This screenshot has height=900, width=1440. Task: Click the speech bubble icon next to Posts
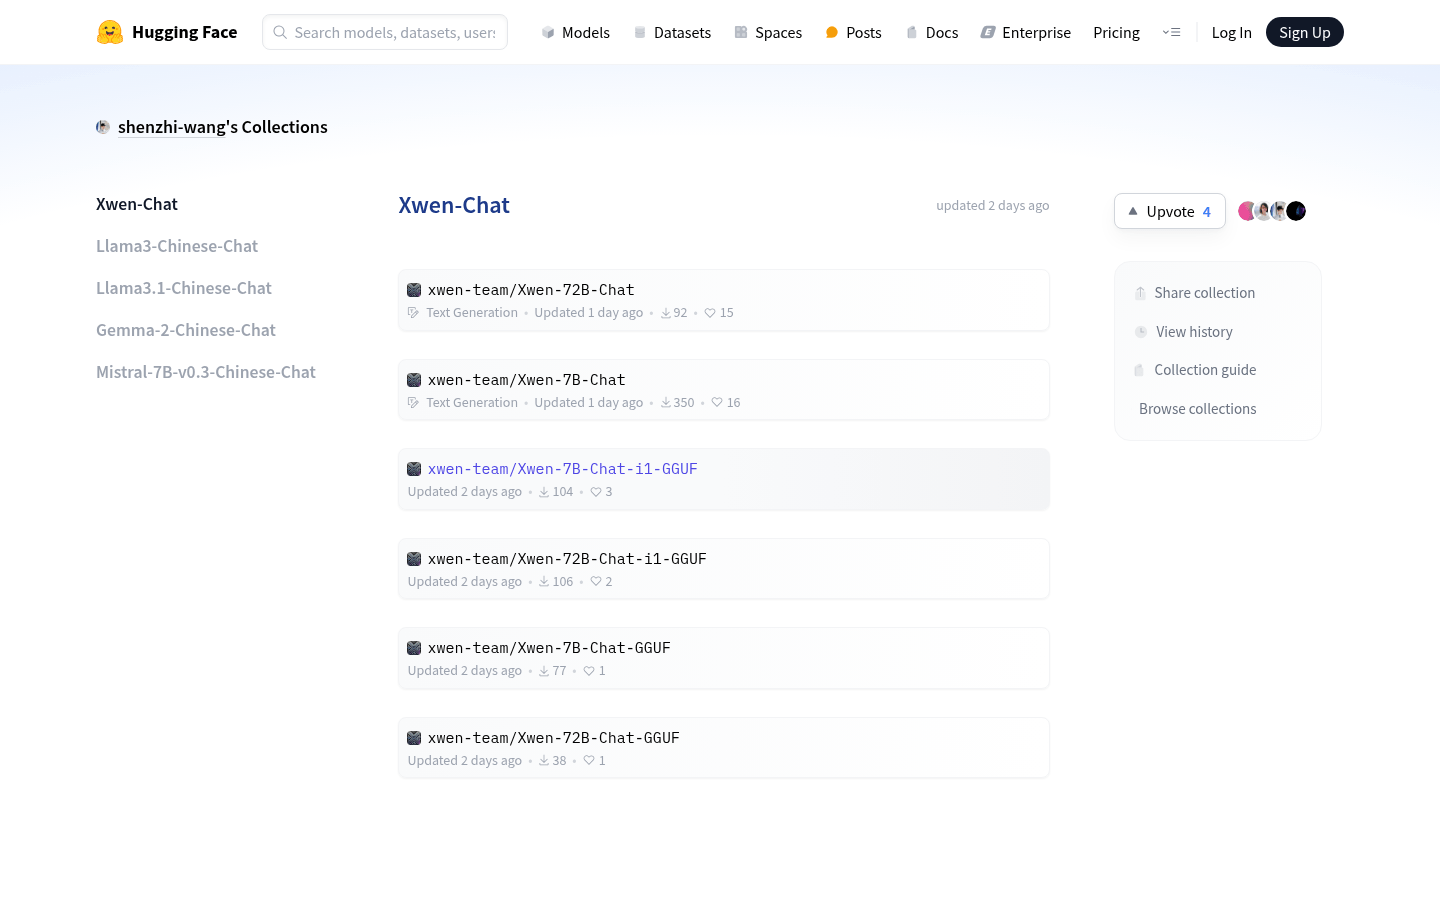coord(831,32)
